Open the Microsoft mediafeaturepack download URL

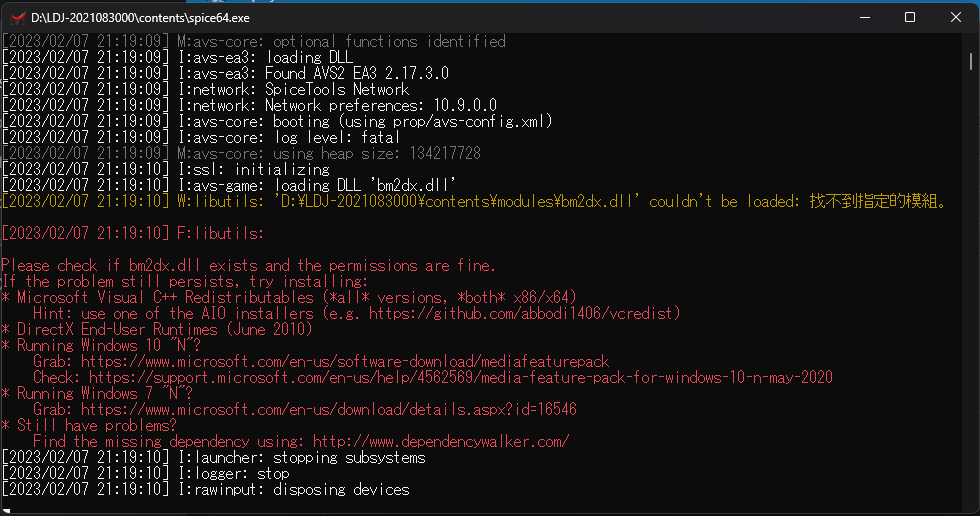click(x=345, y=361)
